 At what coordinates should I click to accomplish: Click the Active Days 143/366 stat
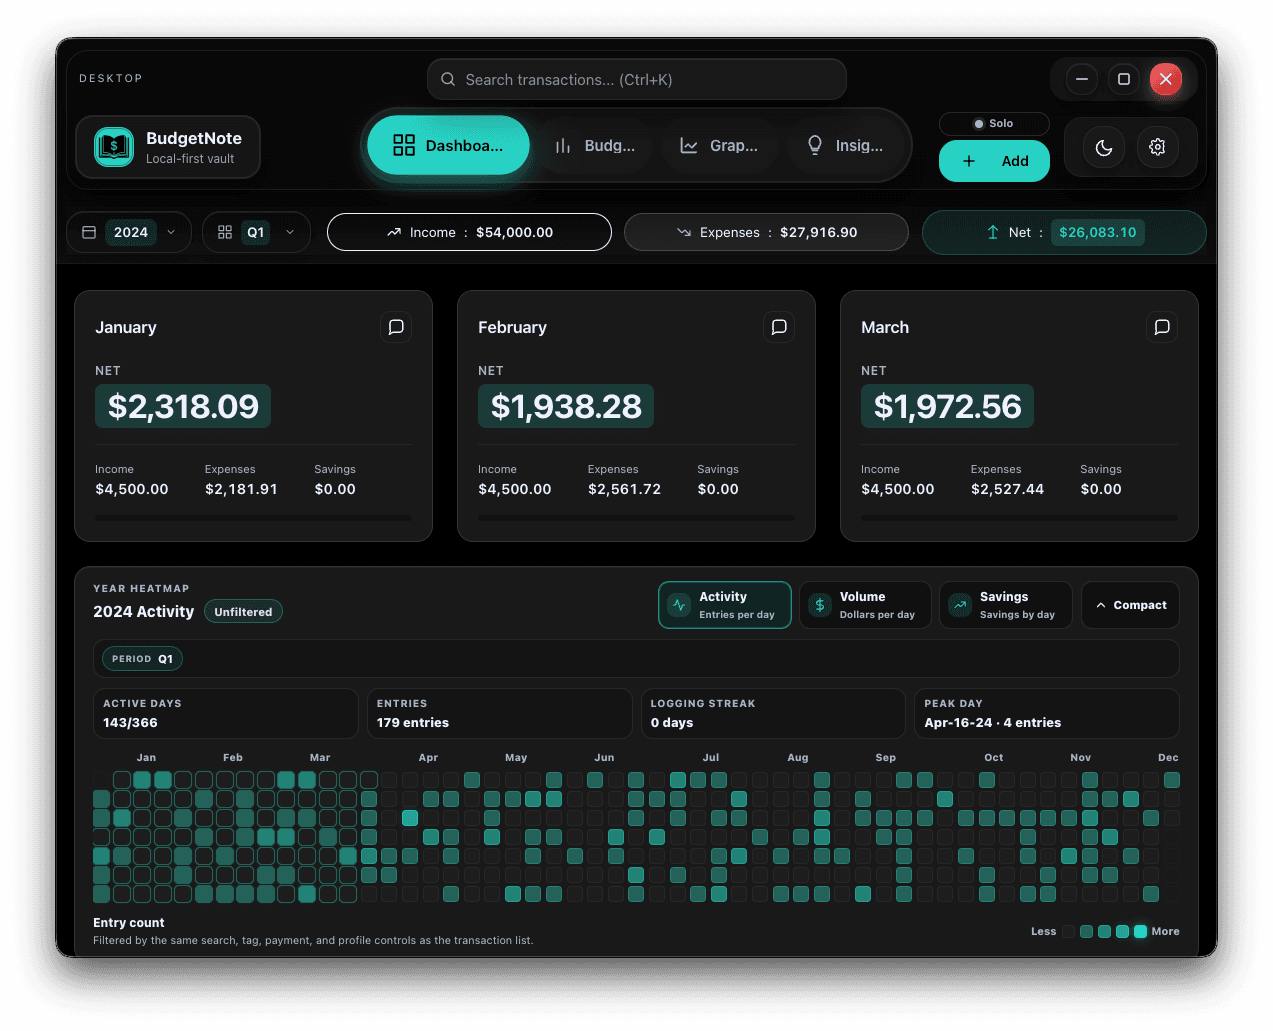(225, 713)
